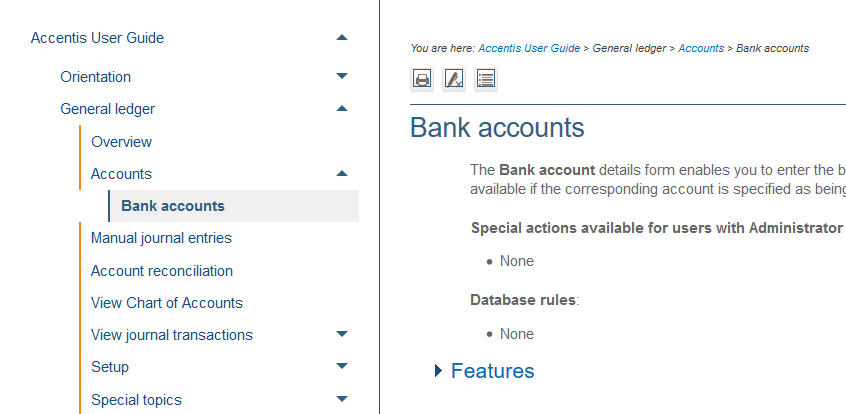Screen dimensions: 846x414
Task: Click Accentis User Guide breadcrumb link
Action: 529,48
